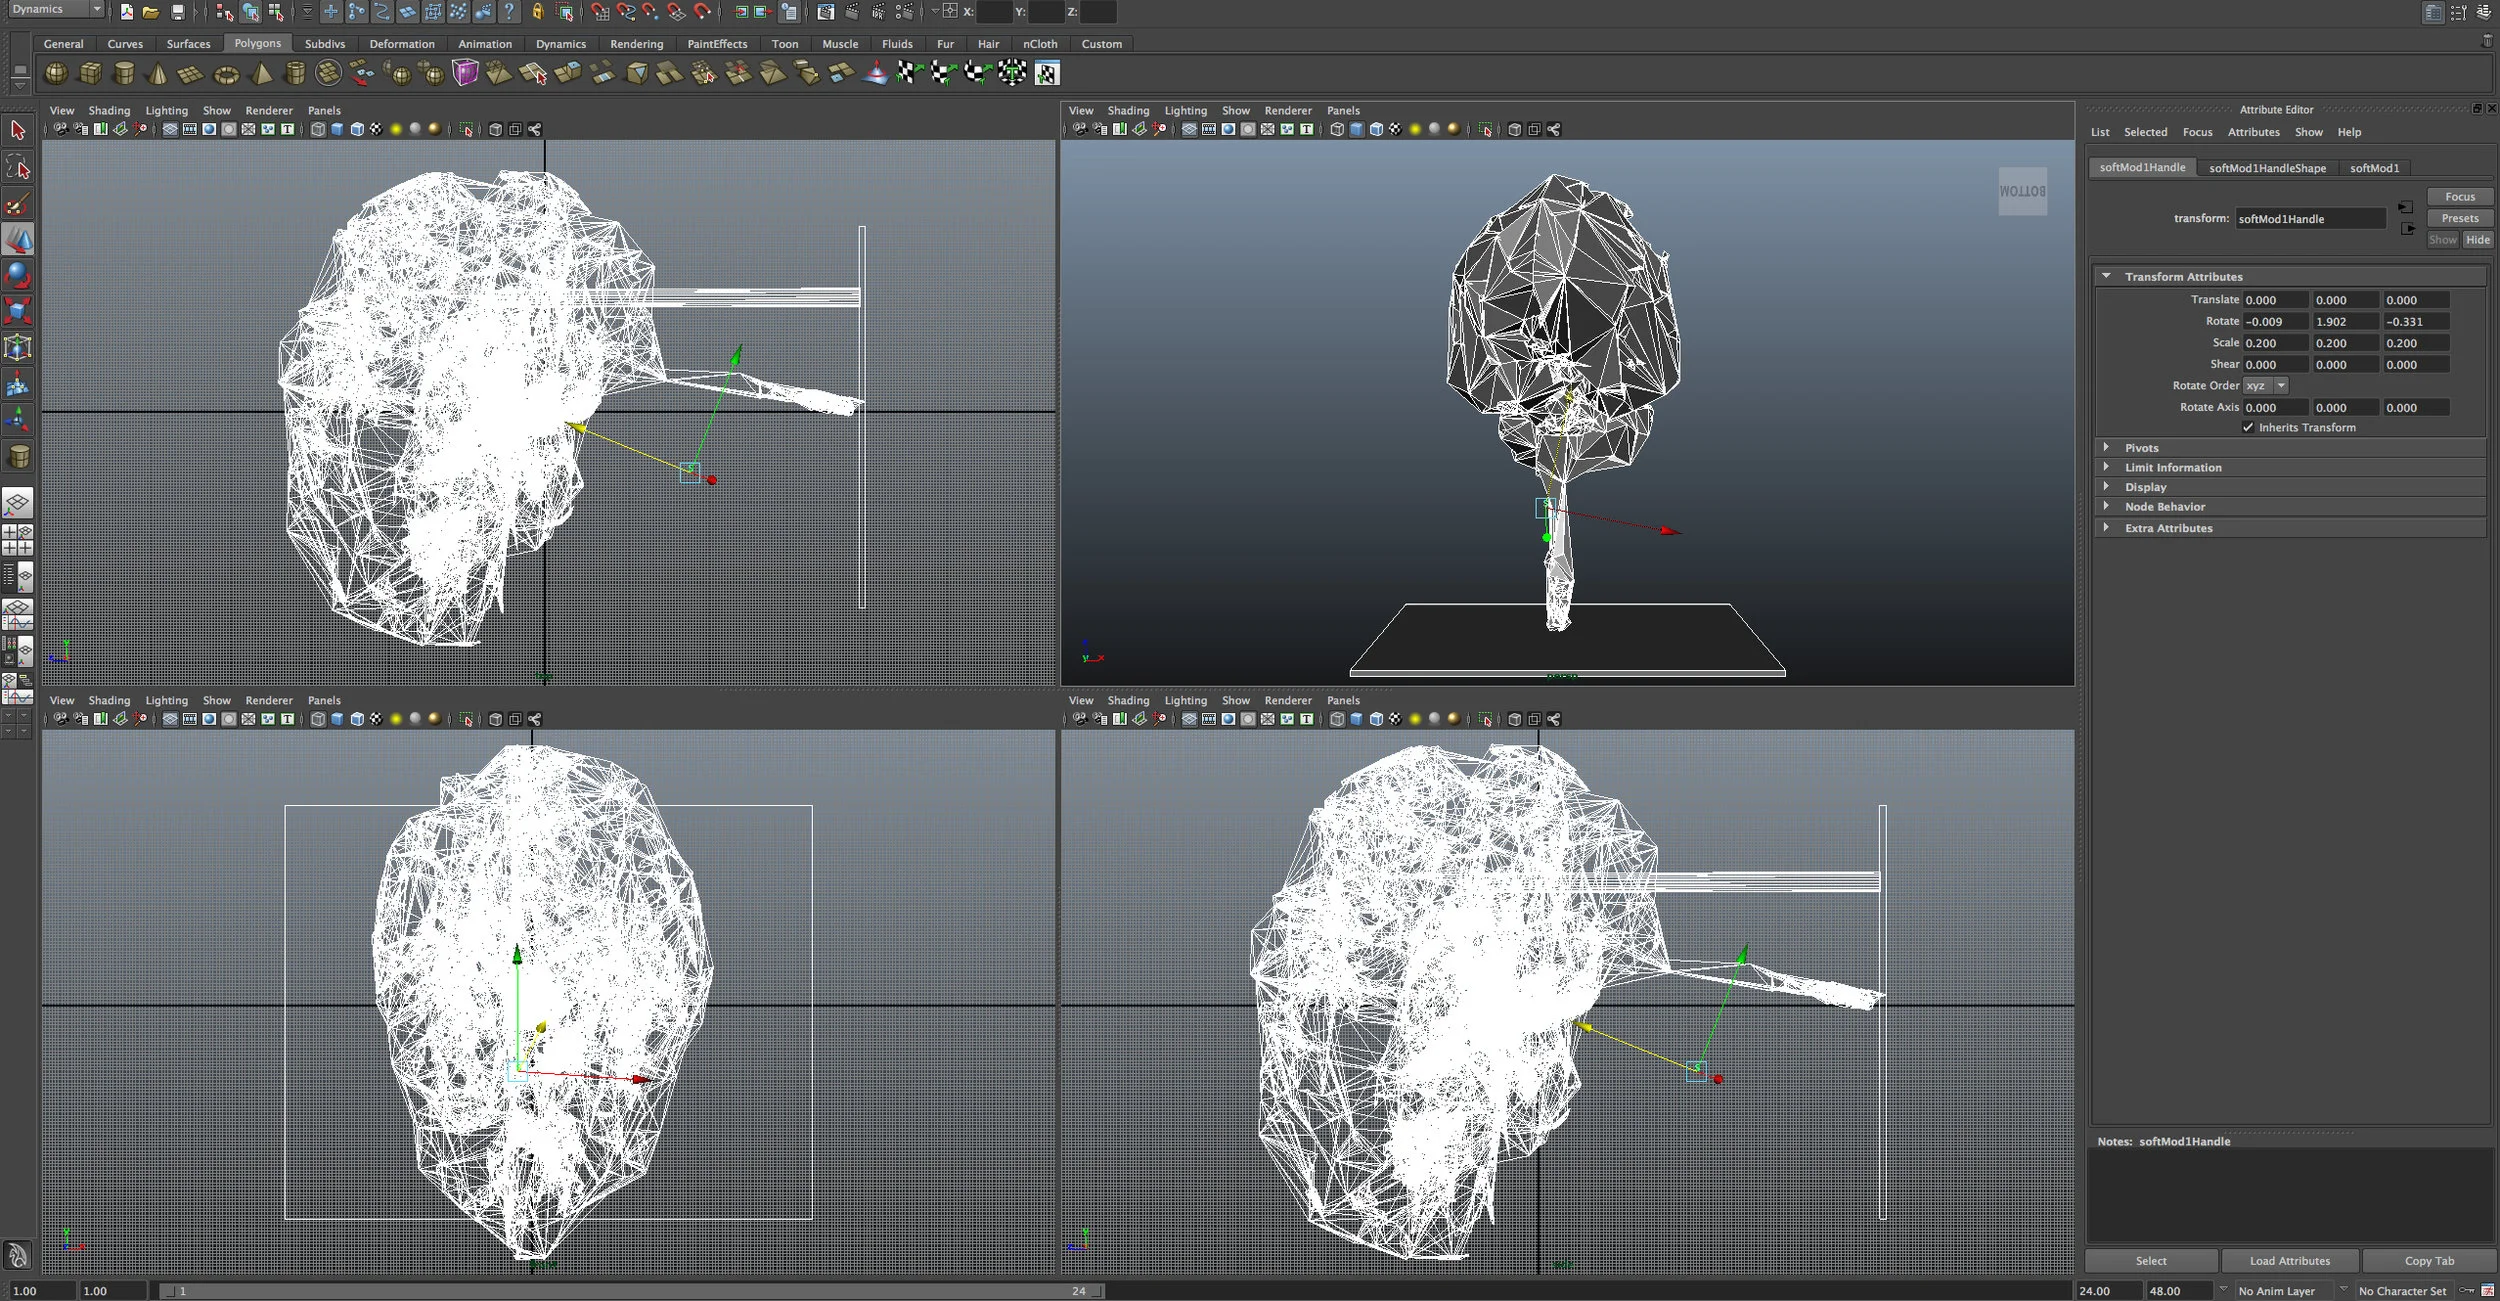Click the Single Perspective layout icon
The height and width of the screenshot is (1301, 2500).
point(18,502)
